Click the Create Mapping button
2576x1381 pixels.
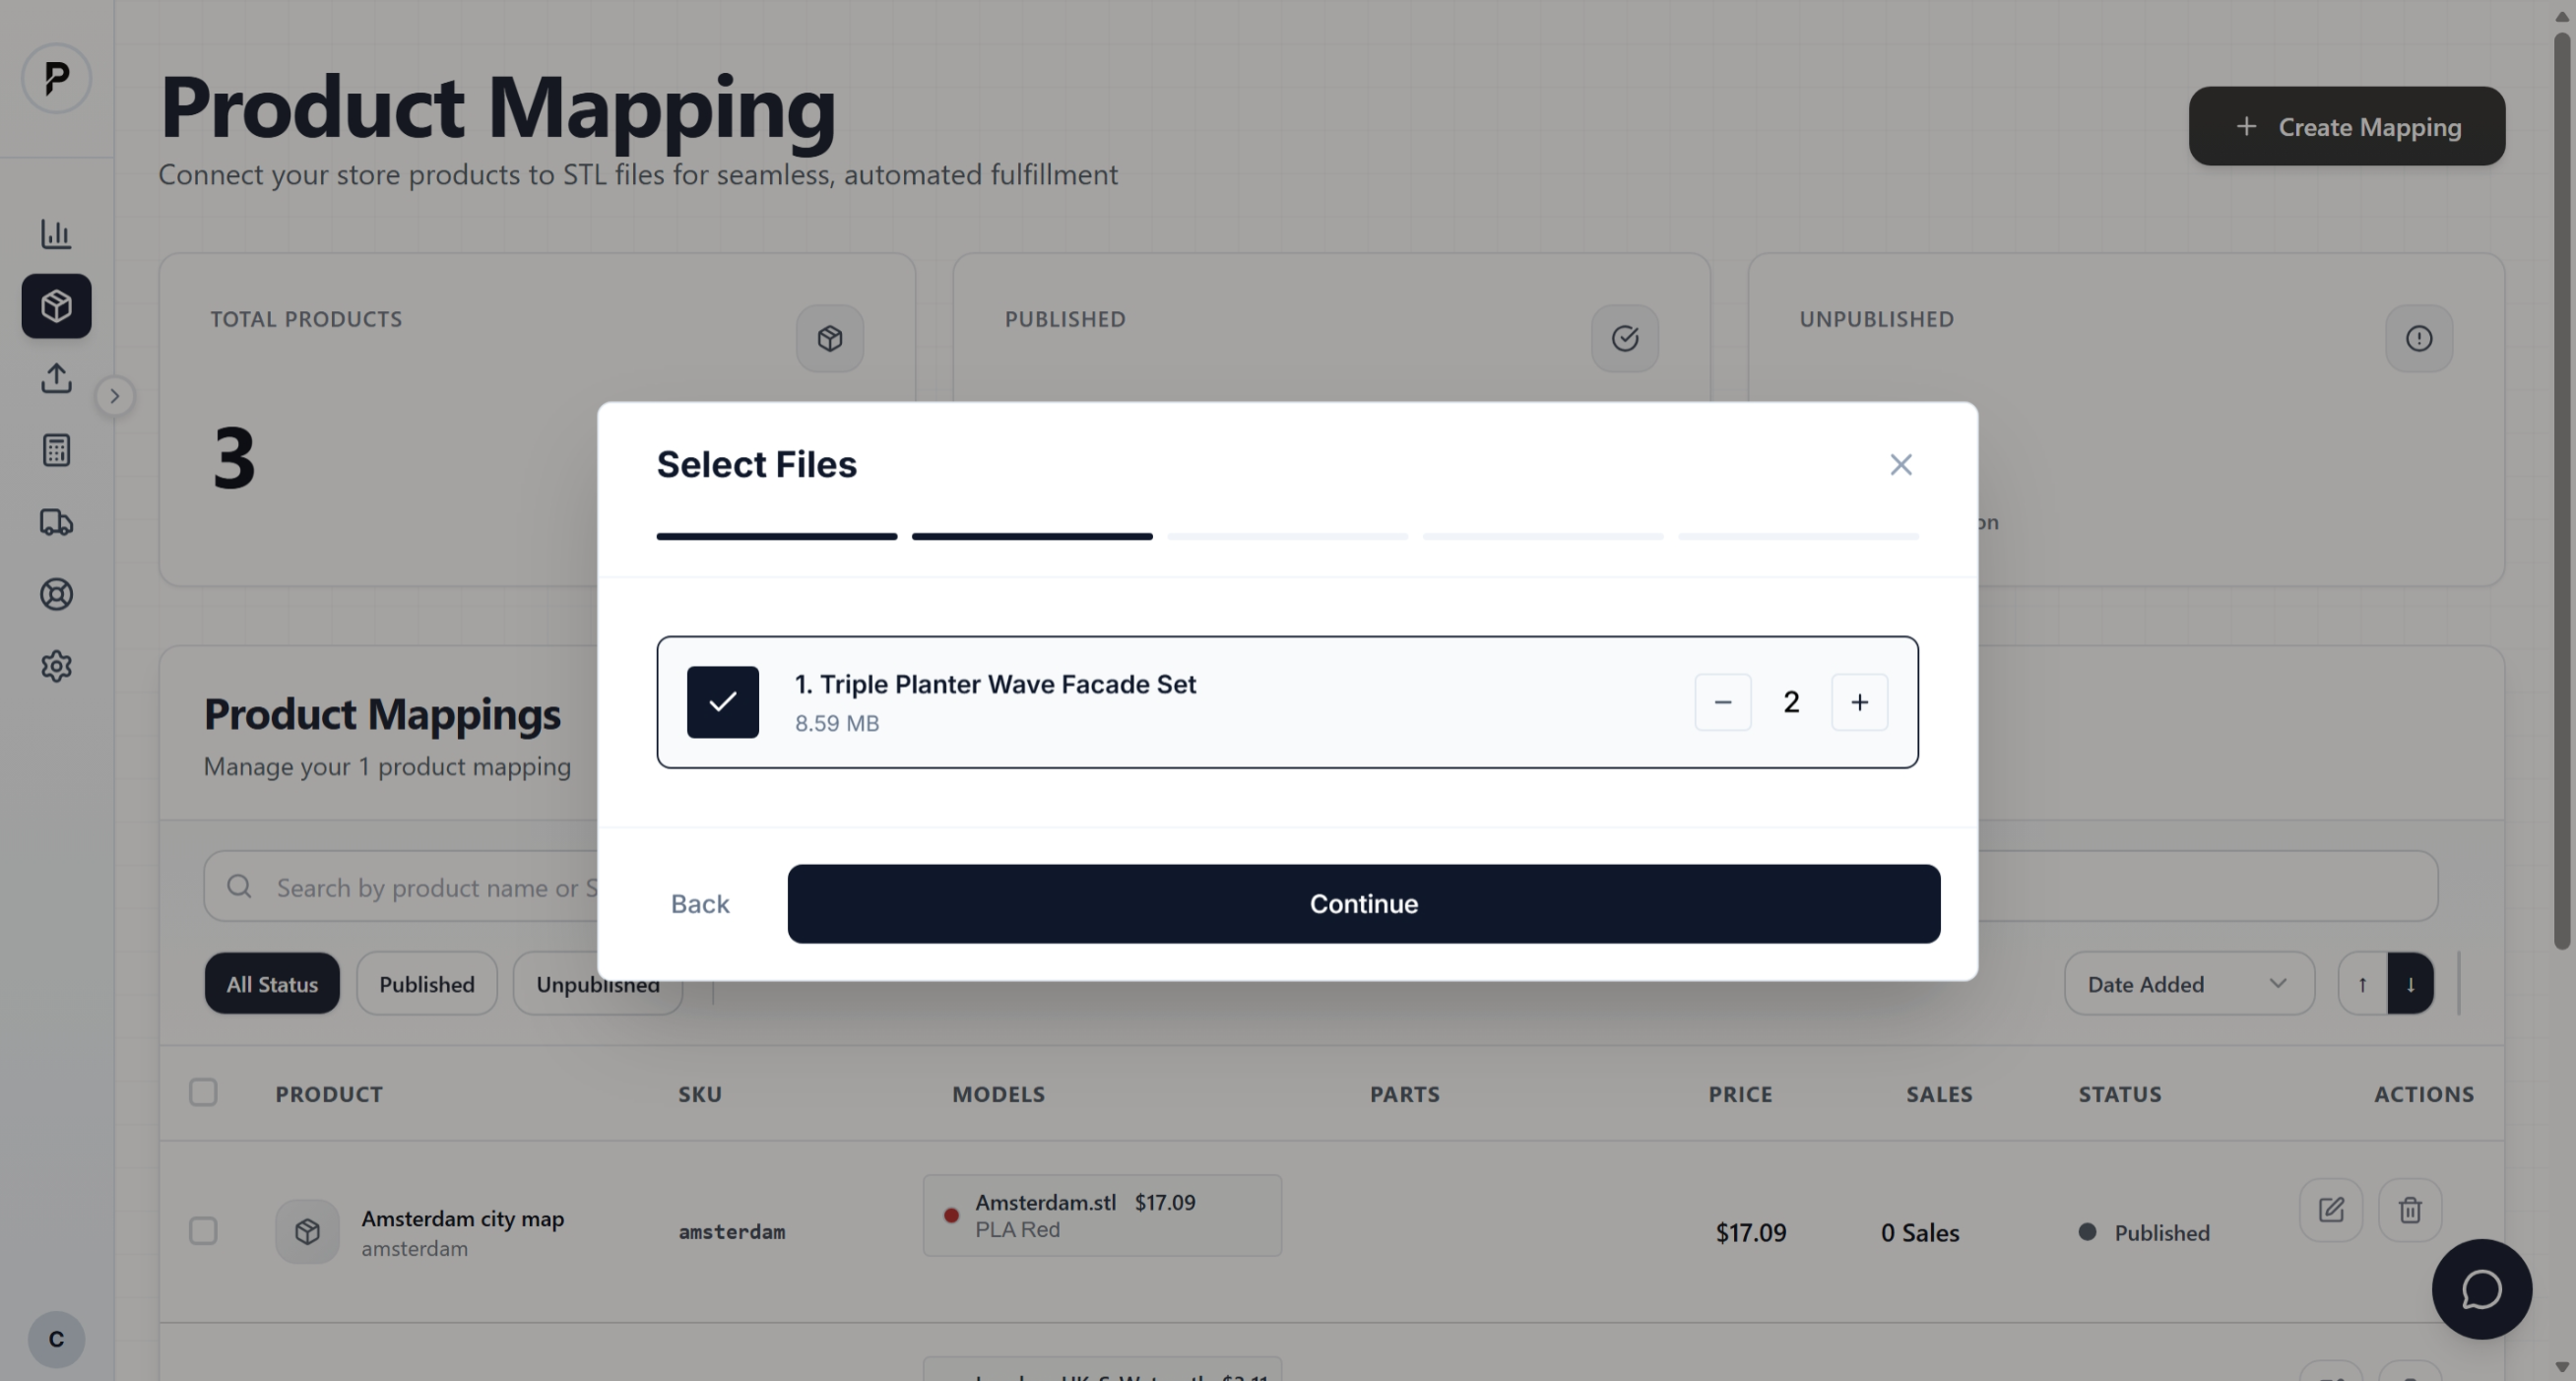pos(2347,126)
